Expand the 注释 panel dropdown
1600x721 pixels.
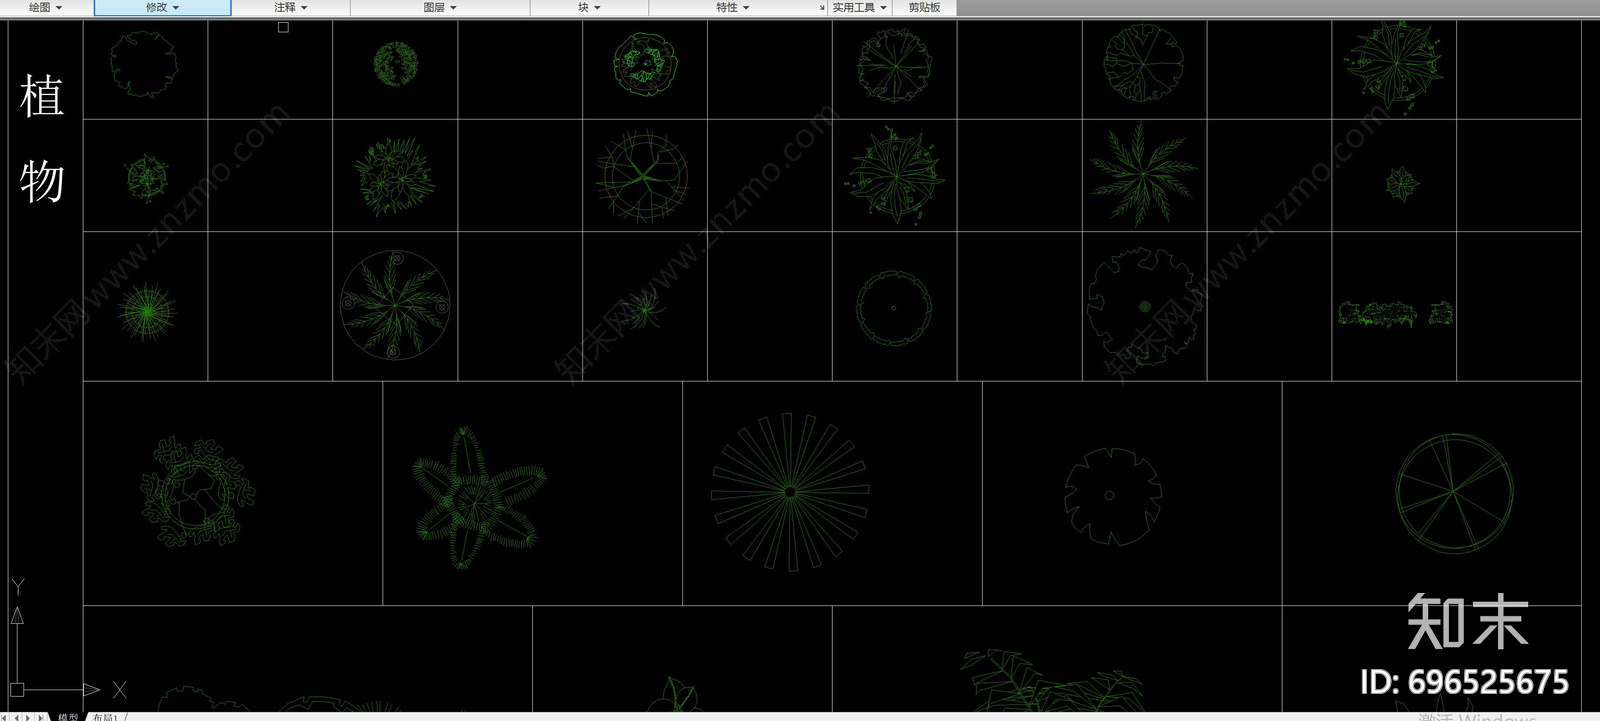291,7
